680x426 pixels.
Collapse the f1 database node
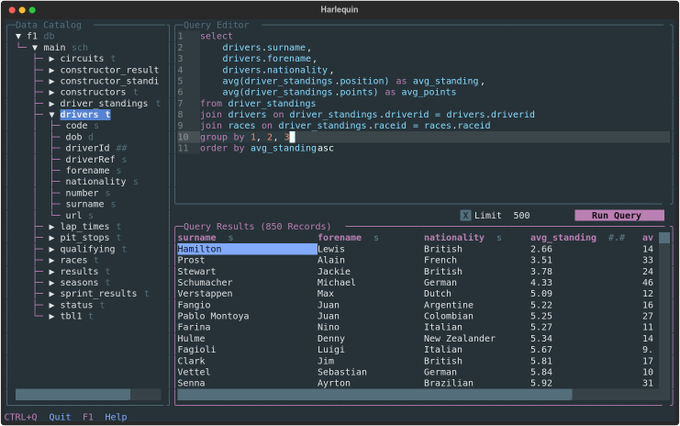click(19, 36)
